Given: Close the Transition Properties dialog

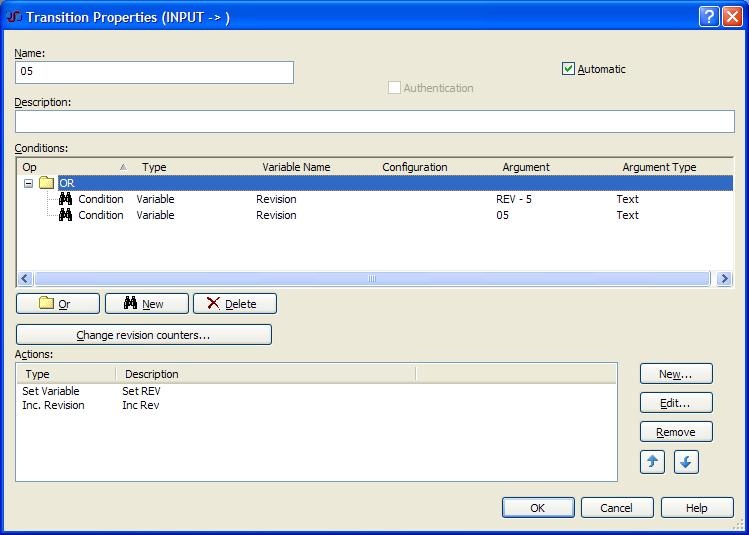Looking at the screenshot, I should [732, 18].
